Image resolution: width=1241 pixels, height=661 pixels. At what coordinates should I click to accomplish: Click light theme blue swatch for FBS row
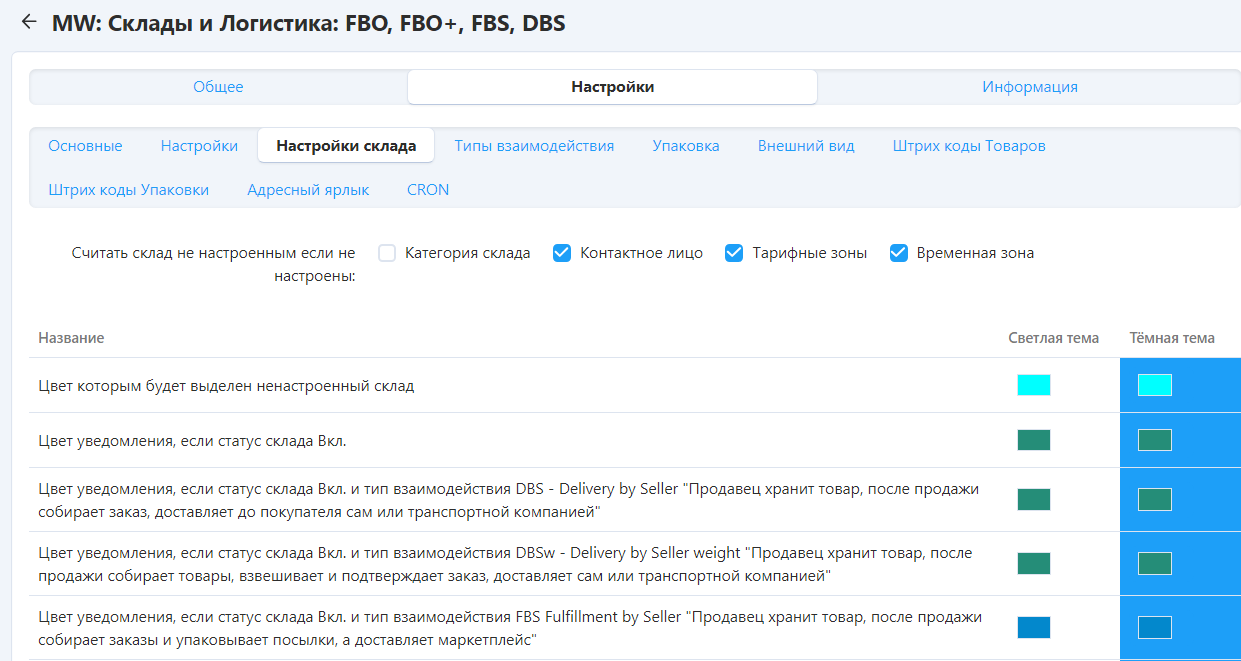tap(1033, 627)
